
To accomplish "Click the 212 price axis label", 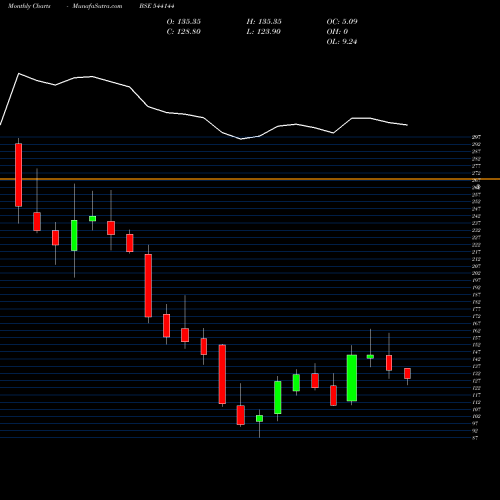I will coord(476,259).
